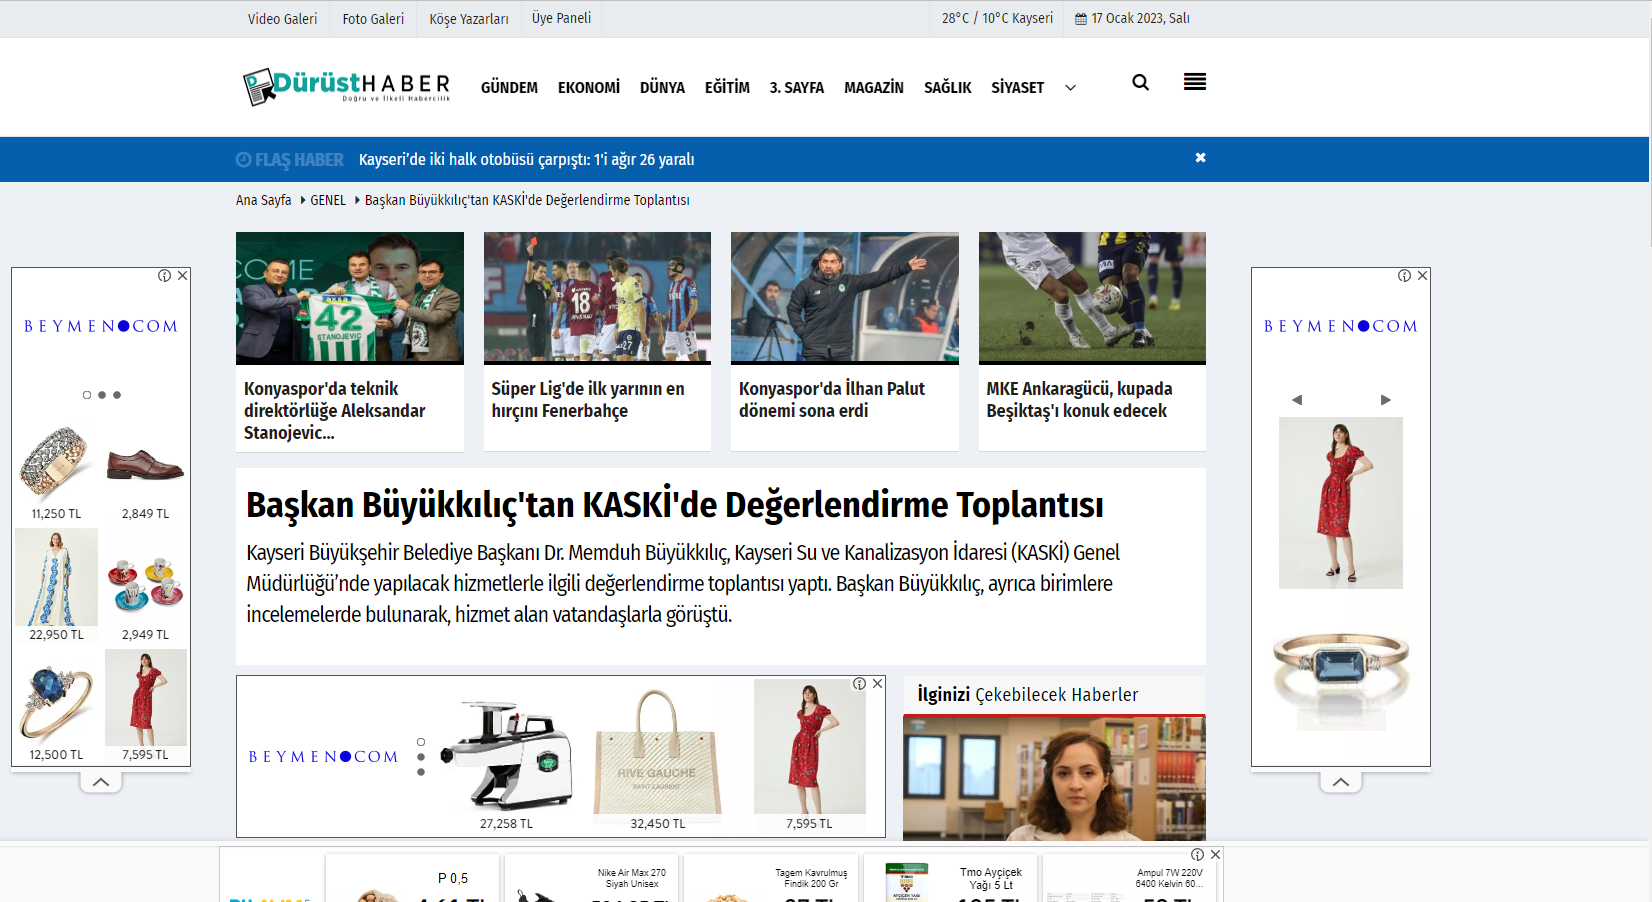Viewport: 1652px width, 902px height.
Task: Select top carousel dot in center ad
Action: (x=421, y=742)
